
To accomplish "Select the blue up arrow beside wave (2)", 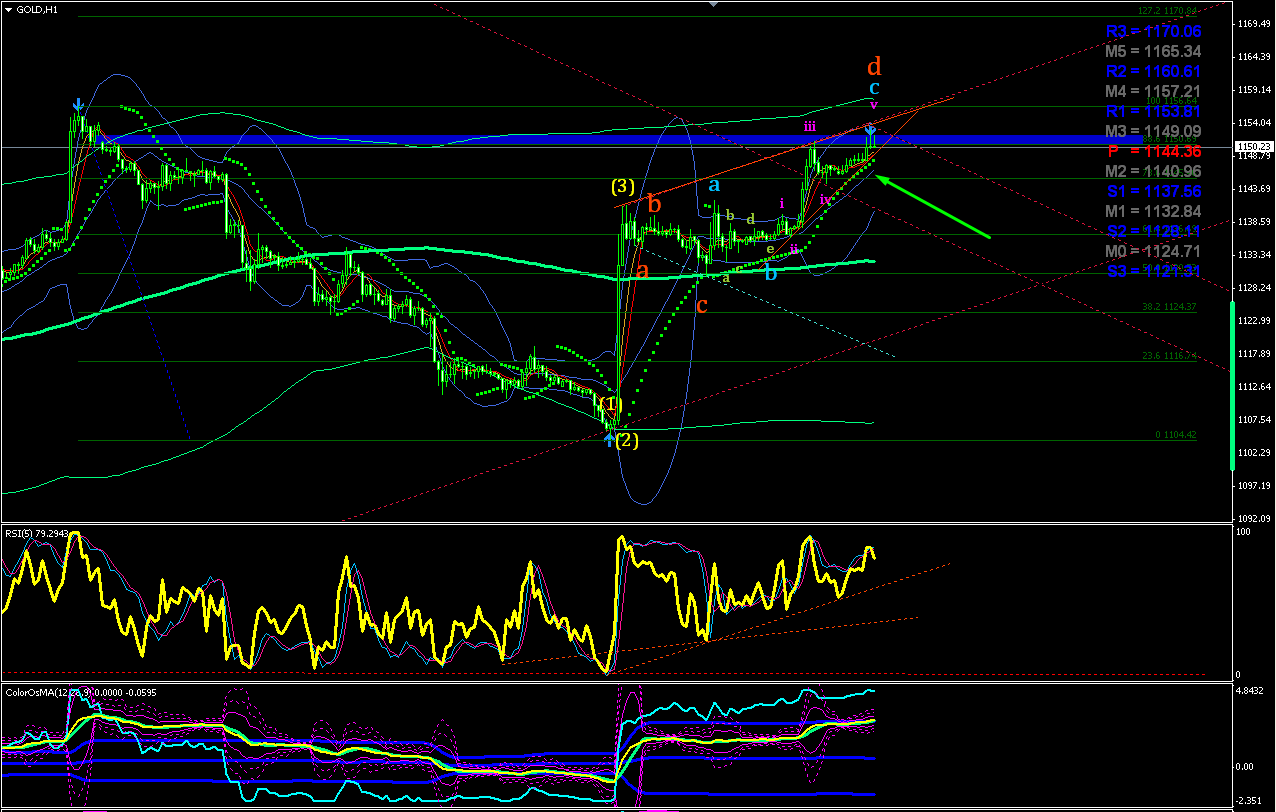I will pos(609,440).
